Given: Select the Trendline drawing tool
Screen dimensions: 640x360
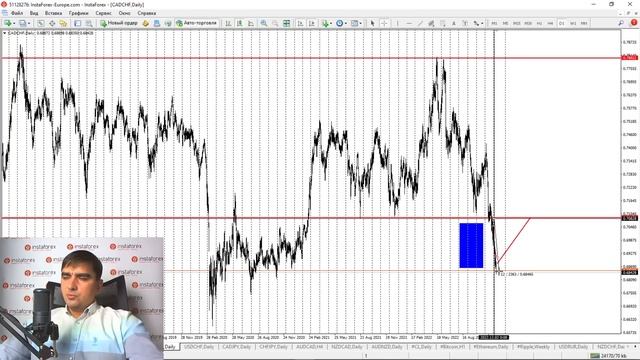Looking at the screenshot, I should (420, 23).
